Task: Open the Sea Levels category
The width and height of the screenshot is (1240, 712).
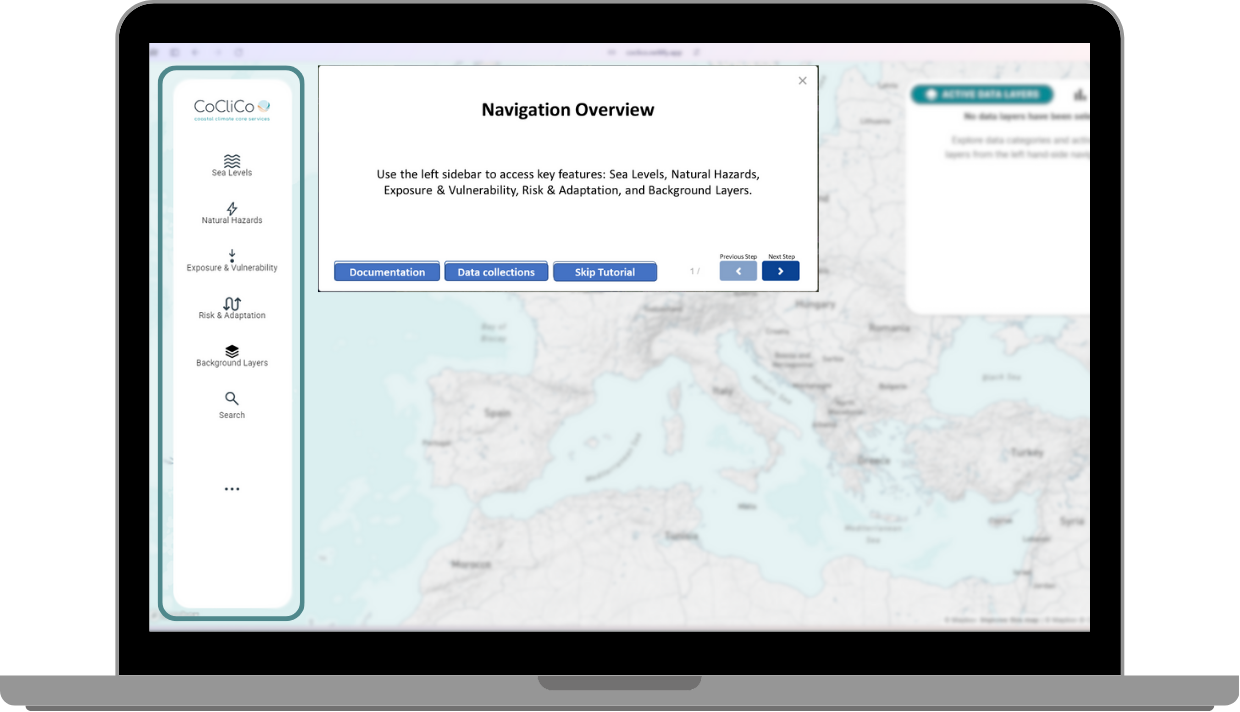Action: [232, 165]
